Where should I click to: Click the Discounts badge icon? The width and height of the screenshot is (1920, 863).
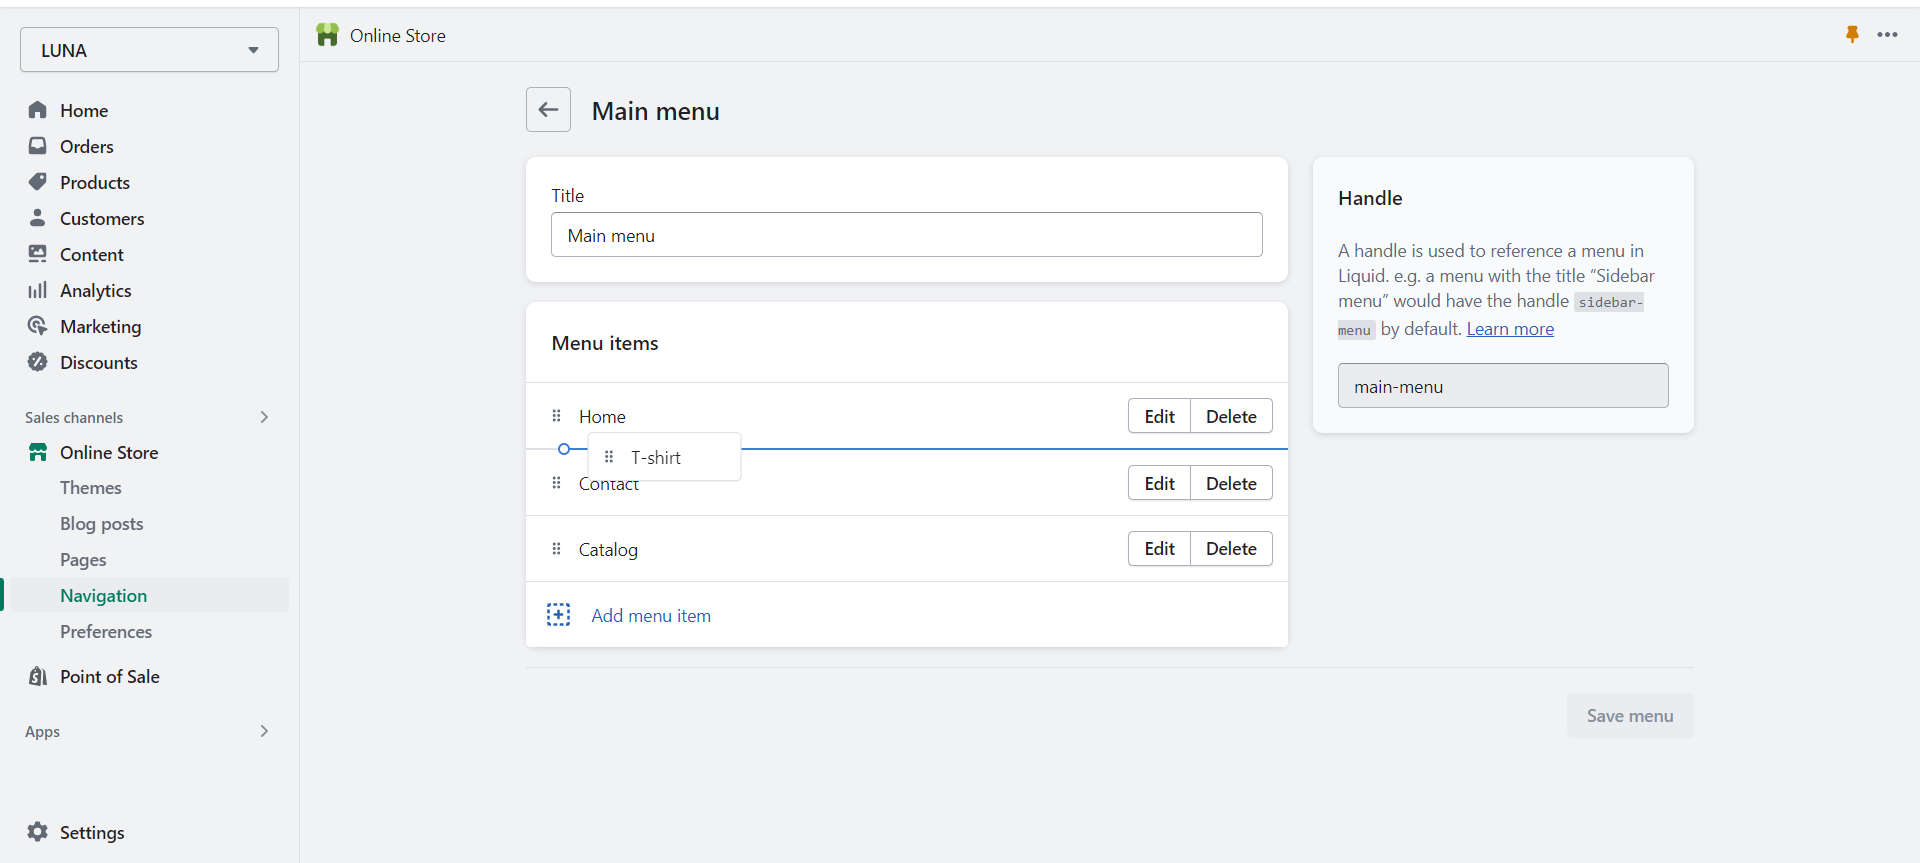(38, 362)
